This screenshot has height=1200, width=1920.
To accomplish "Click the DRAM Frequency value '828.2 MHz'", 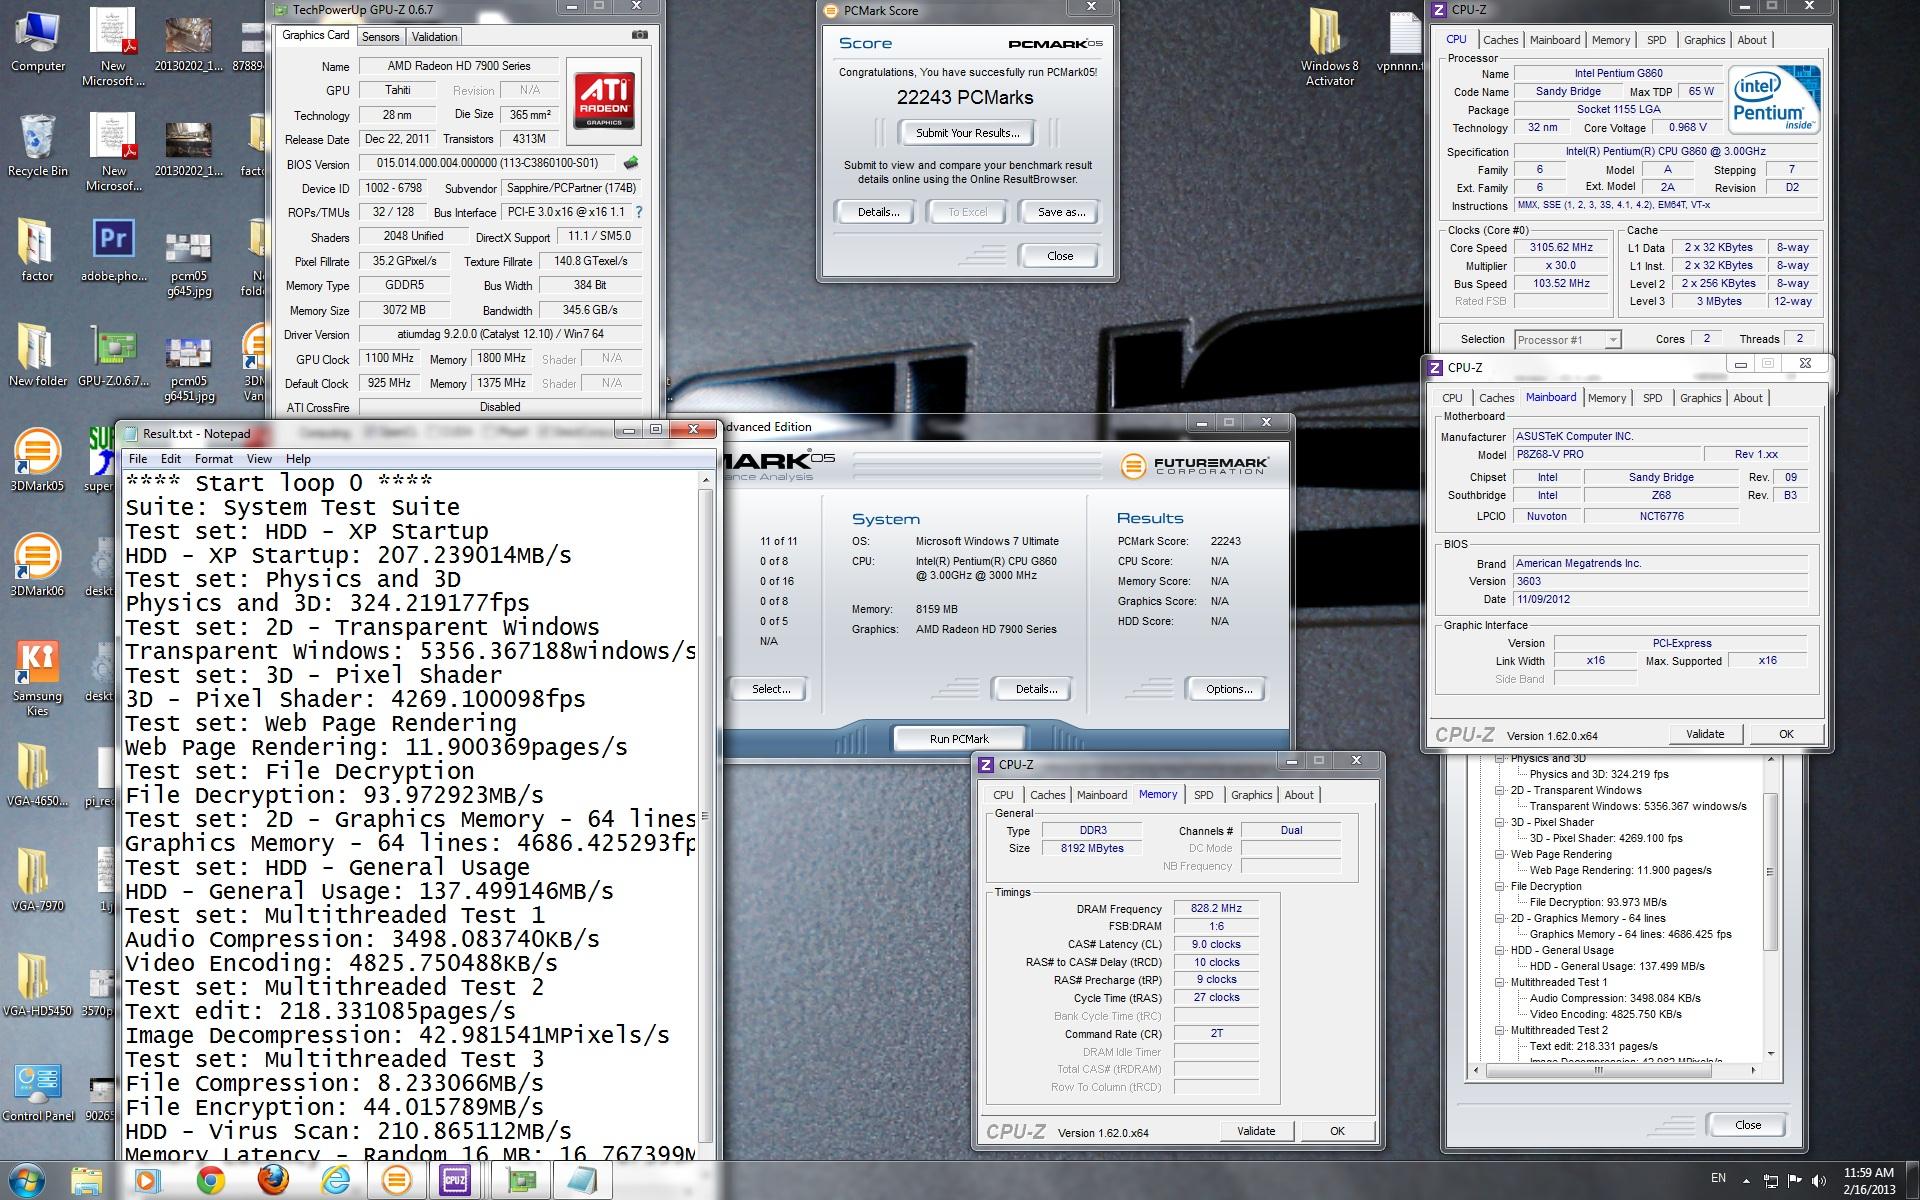I will [x=1216, y=908].
